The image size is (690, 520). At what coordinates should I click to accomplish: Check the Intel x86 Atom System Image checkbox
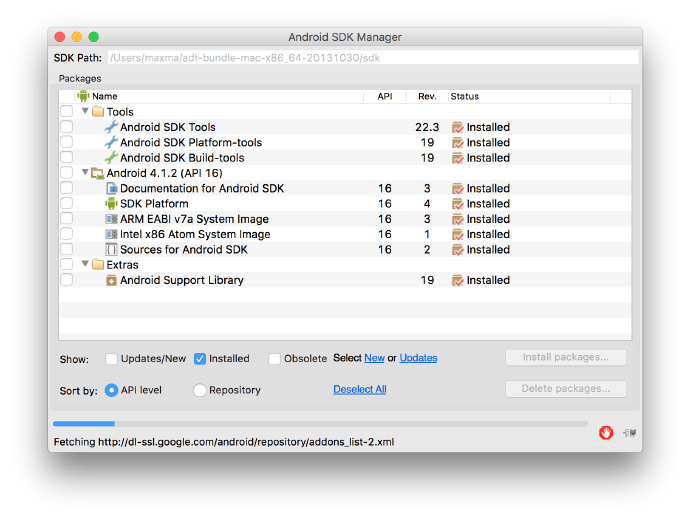pyautogui.click(x=66, y=234)
